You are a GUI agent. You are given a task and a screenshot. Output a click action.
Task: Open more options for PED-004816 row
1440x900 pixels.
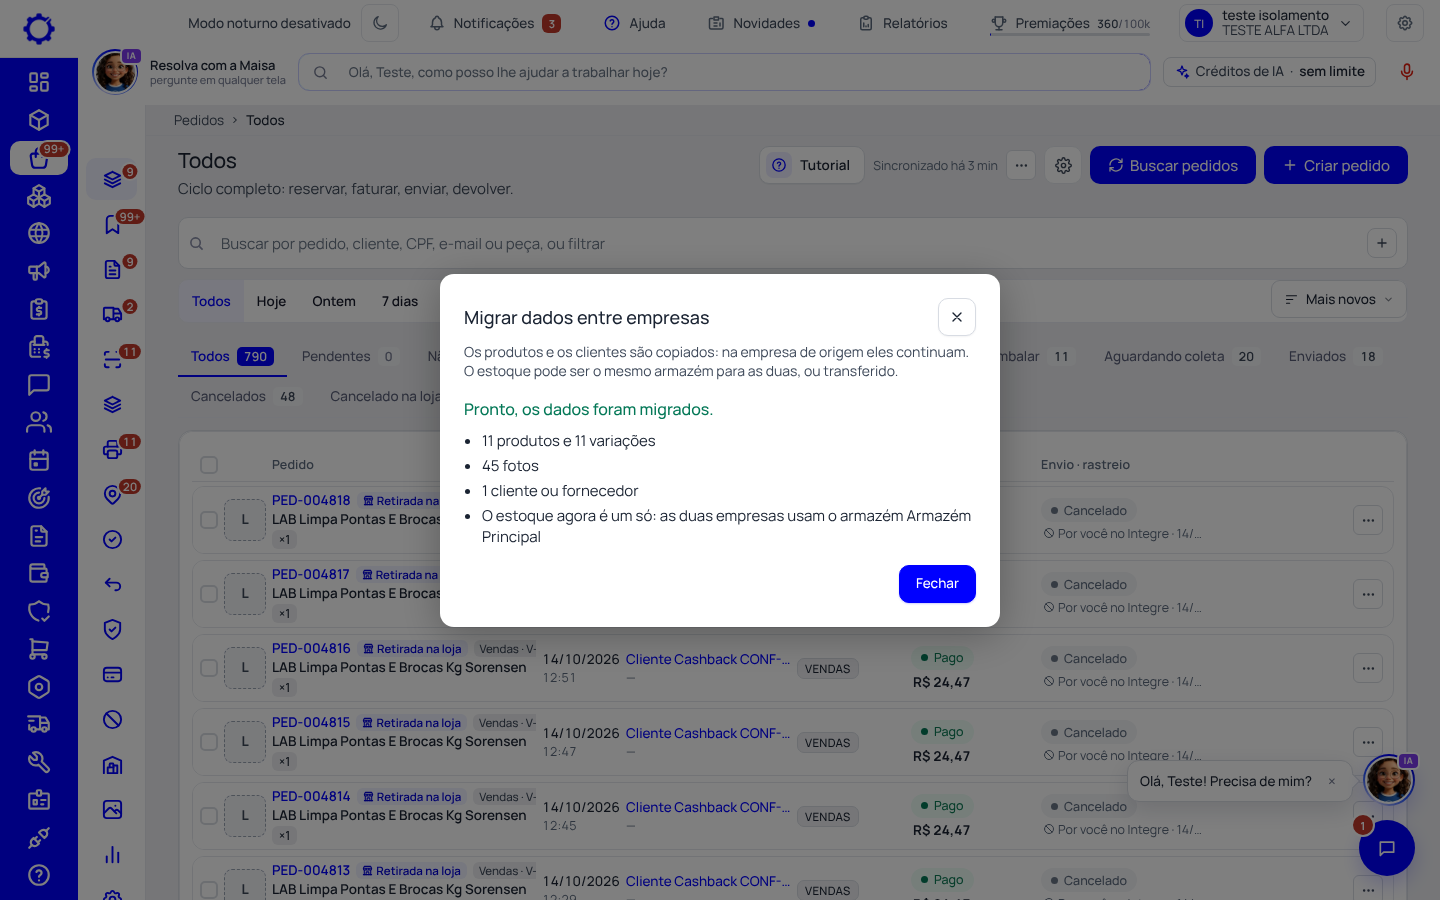1368,668
